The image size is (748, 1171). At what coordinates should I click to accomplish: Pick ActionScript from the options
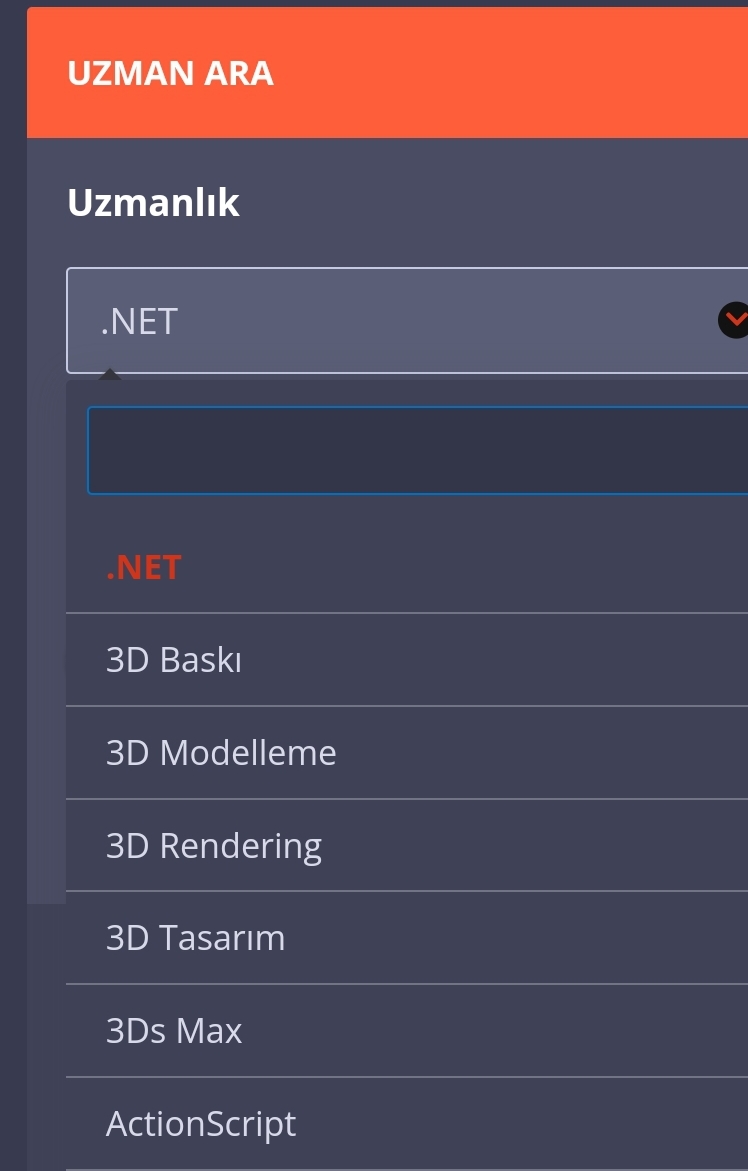407,1123
